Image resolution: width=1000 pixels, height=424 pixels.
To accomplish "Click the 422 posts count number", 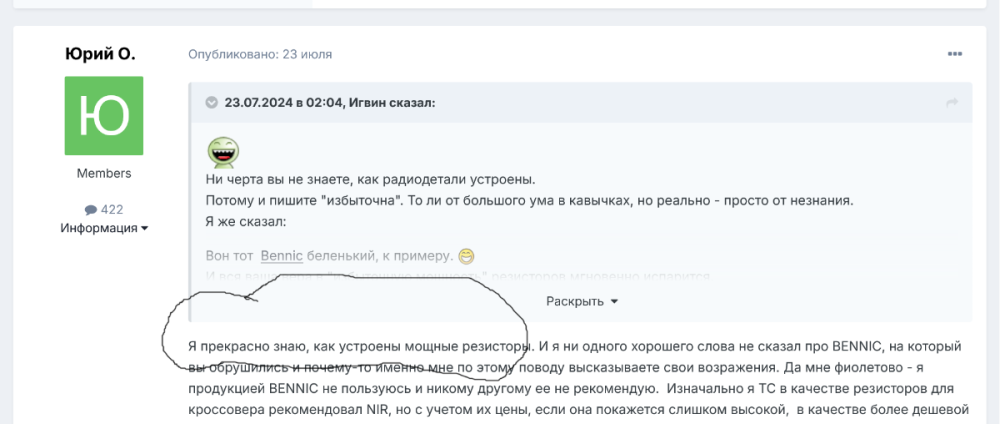I will [112, 210].
